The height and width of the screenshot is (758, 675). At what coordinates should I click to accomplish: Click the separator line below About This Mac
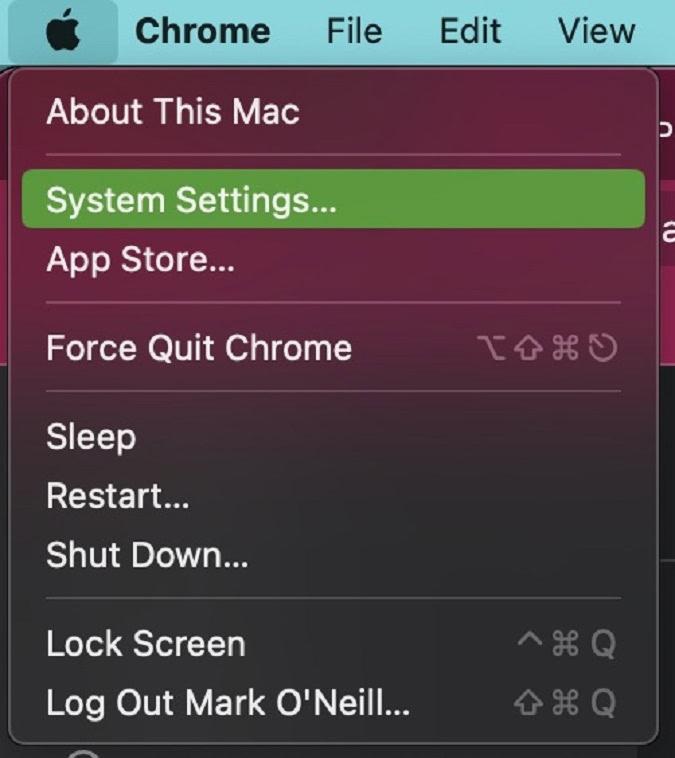(333, 155)
